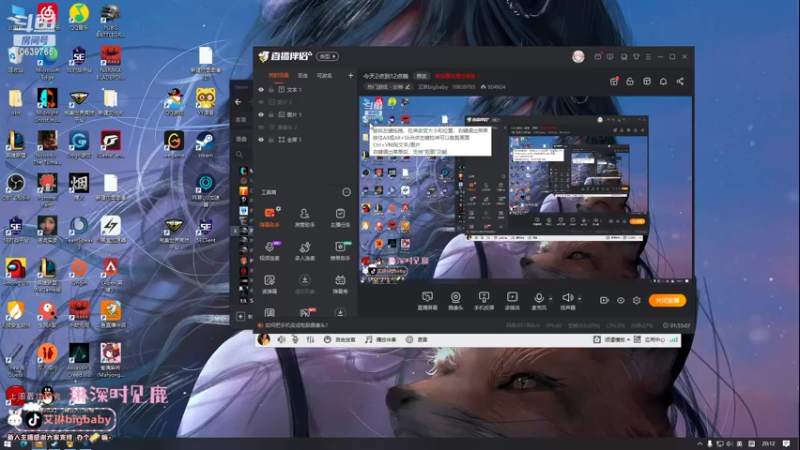This screenshot has height=450, width=800.
Task: Open the 弹幕鸭 tool
Action: 340,284
